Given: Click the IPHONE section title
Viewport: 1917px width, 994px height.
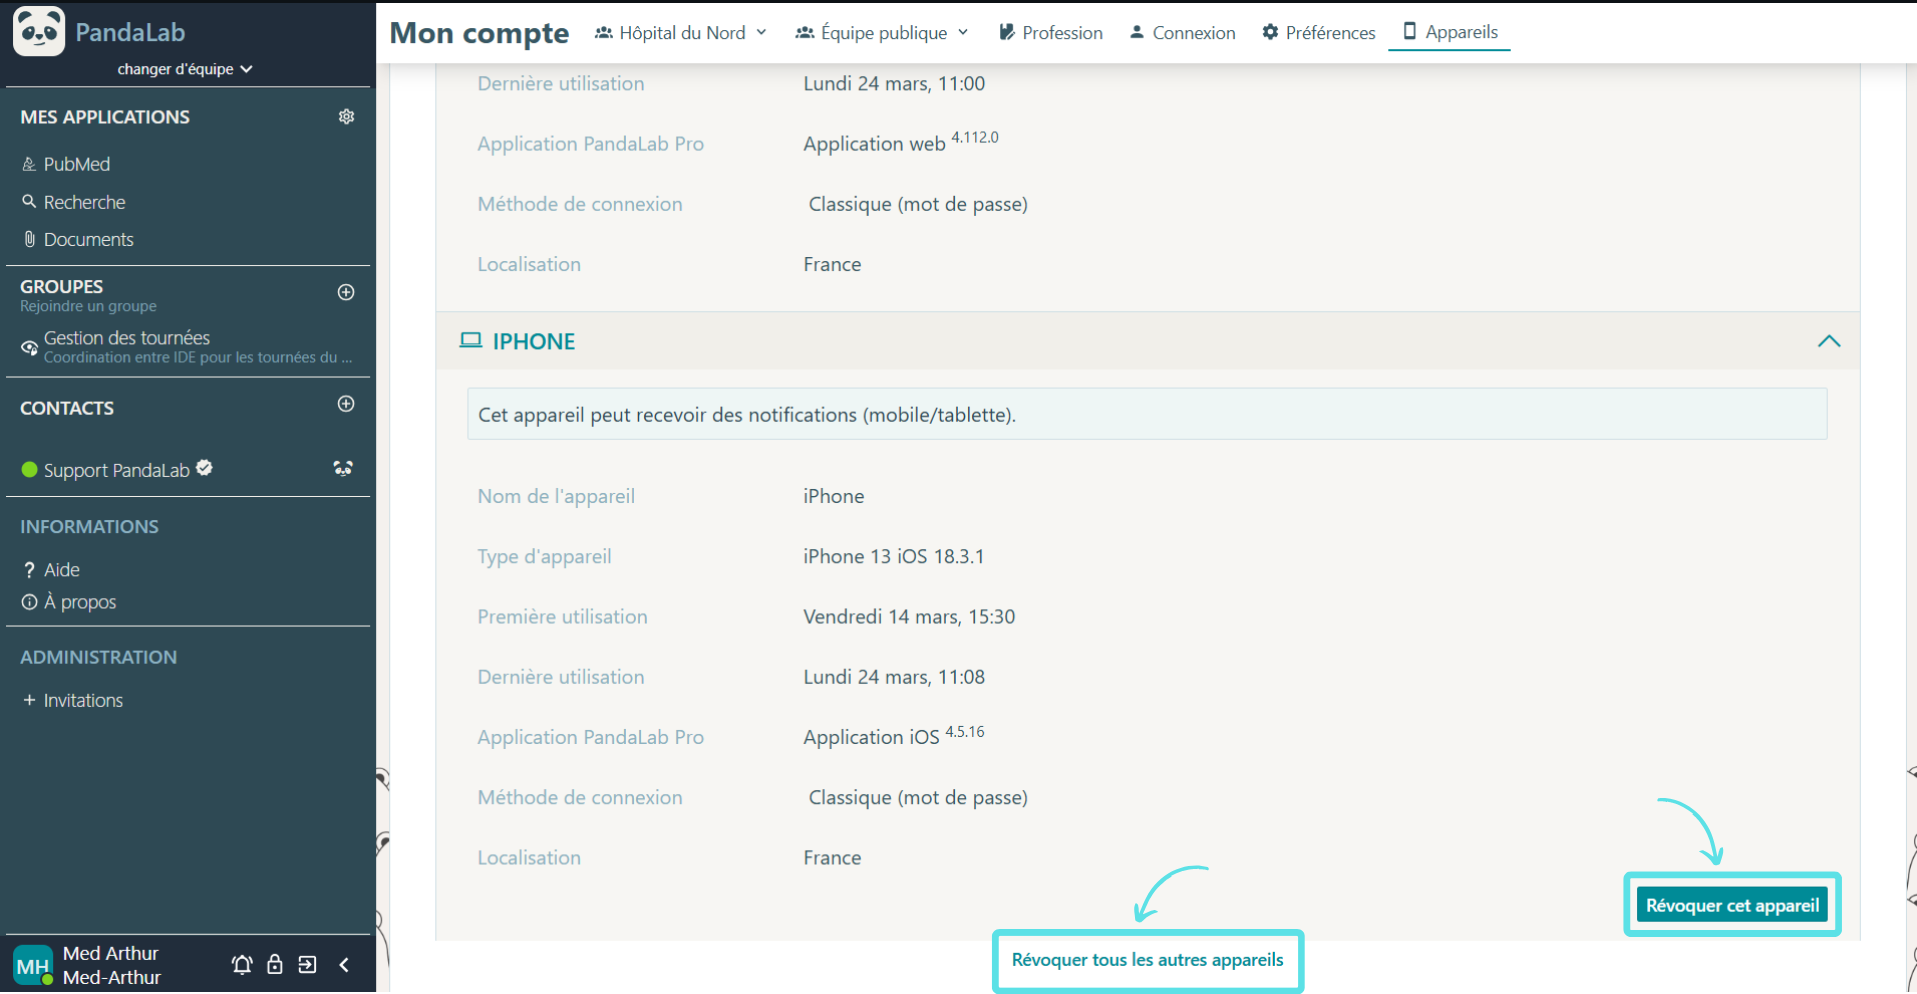Looking at the screenshot, I should [x=533, y=342].
